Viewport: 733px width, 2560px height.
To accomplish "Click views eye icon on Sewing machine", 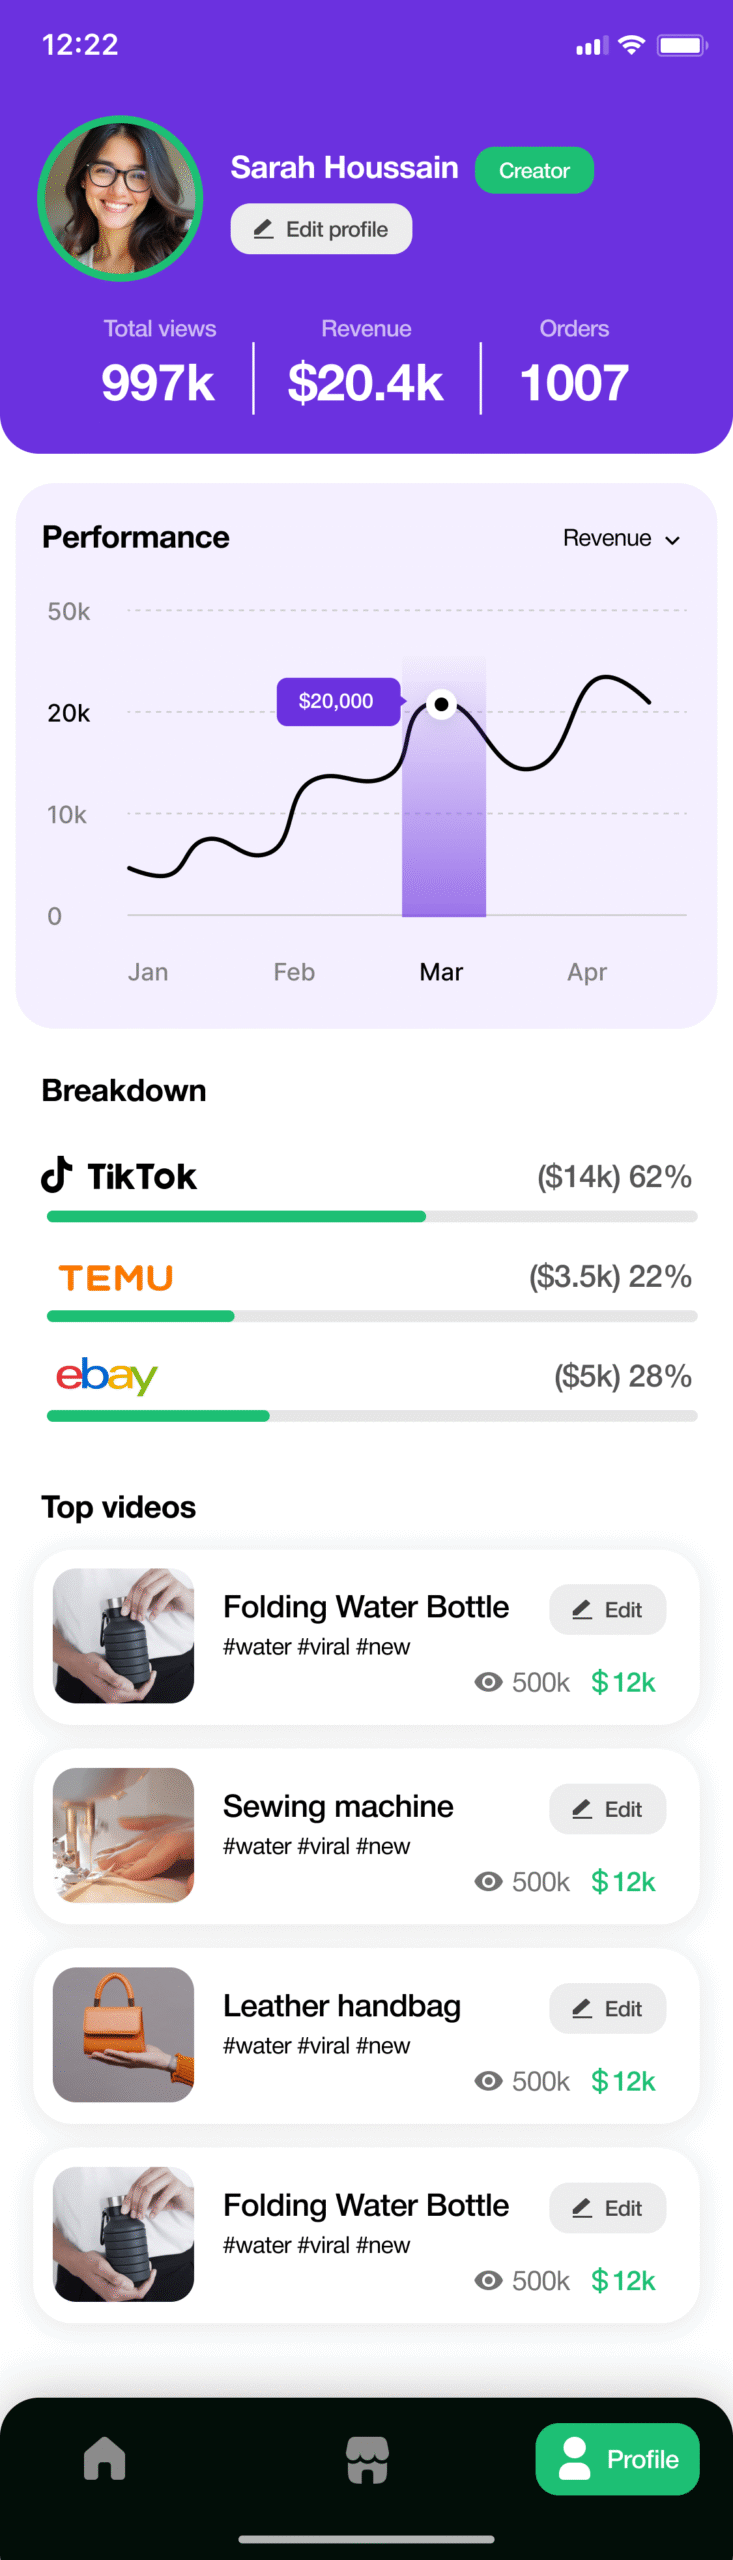I will coord(488,1881).
